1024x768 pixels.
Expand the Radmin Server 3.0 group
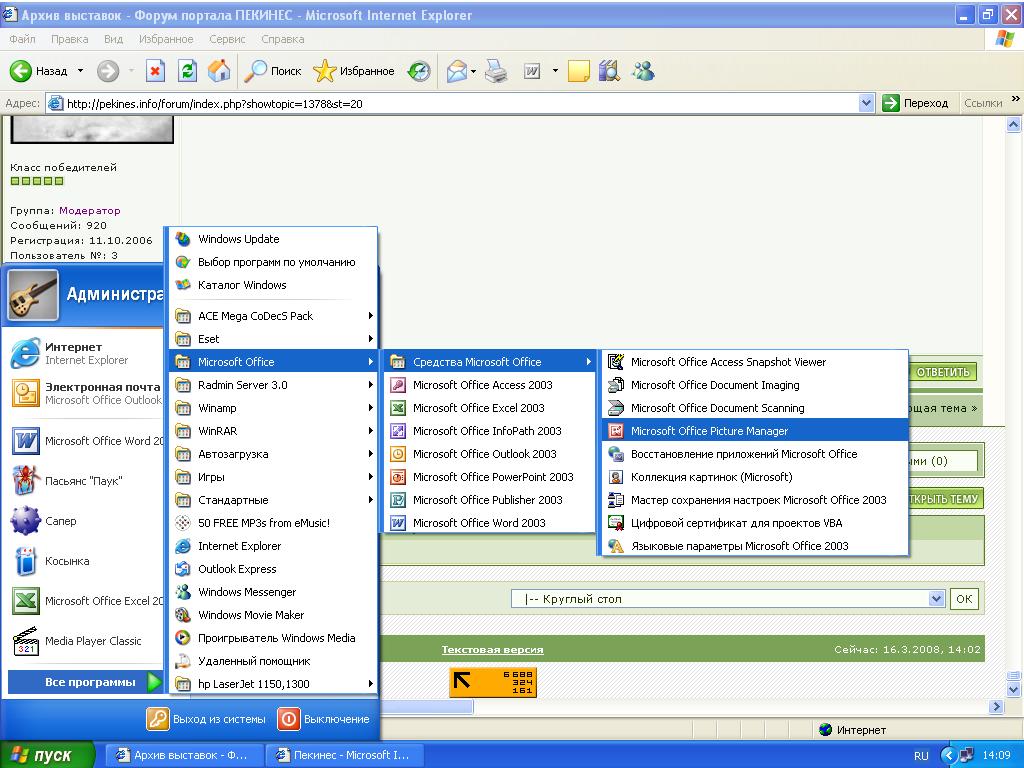click(x=273, y=385)
